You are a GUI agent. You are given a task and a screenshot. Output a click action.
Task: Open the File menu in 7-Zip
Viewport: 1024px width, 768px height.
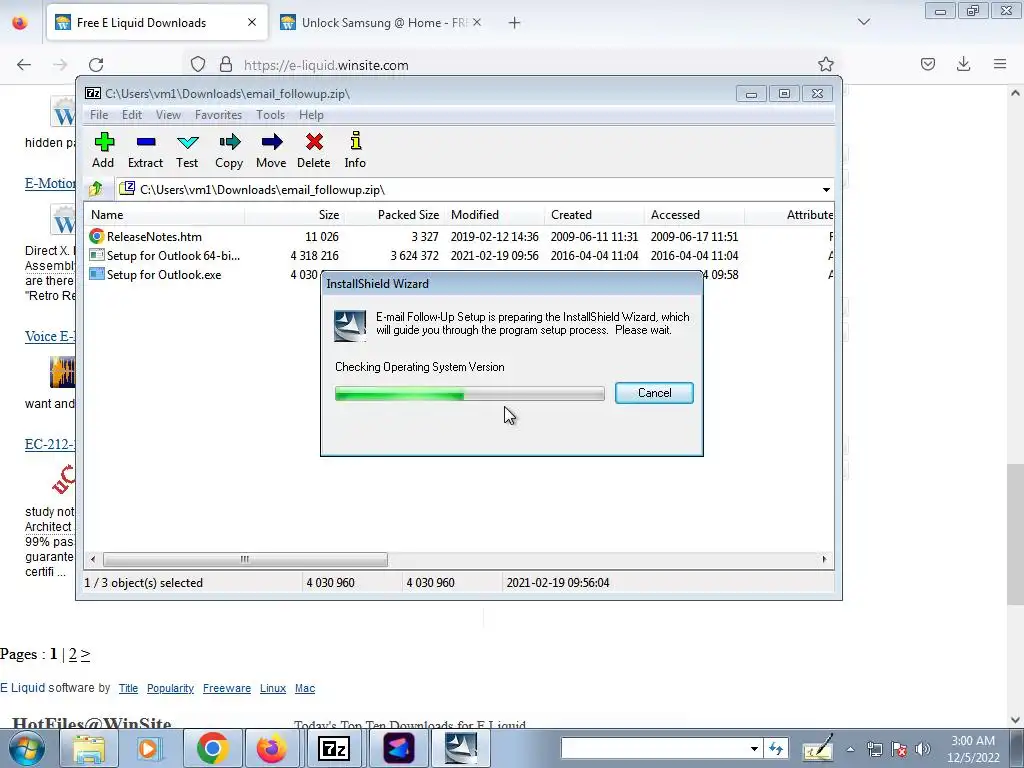pyautogui.click(x=99, y=115)
